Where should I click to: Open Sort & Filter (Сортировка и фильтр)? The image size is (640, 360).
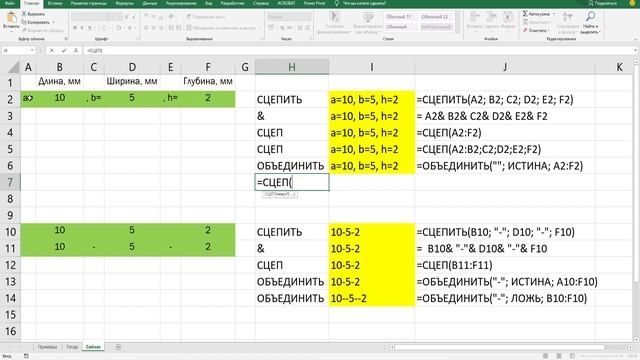pyautogui.click(x=568, y=22)
